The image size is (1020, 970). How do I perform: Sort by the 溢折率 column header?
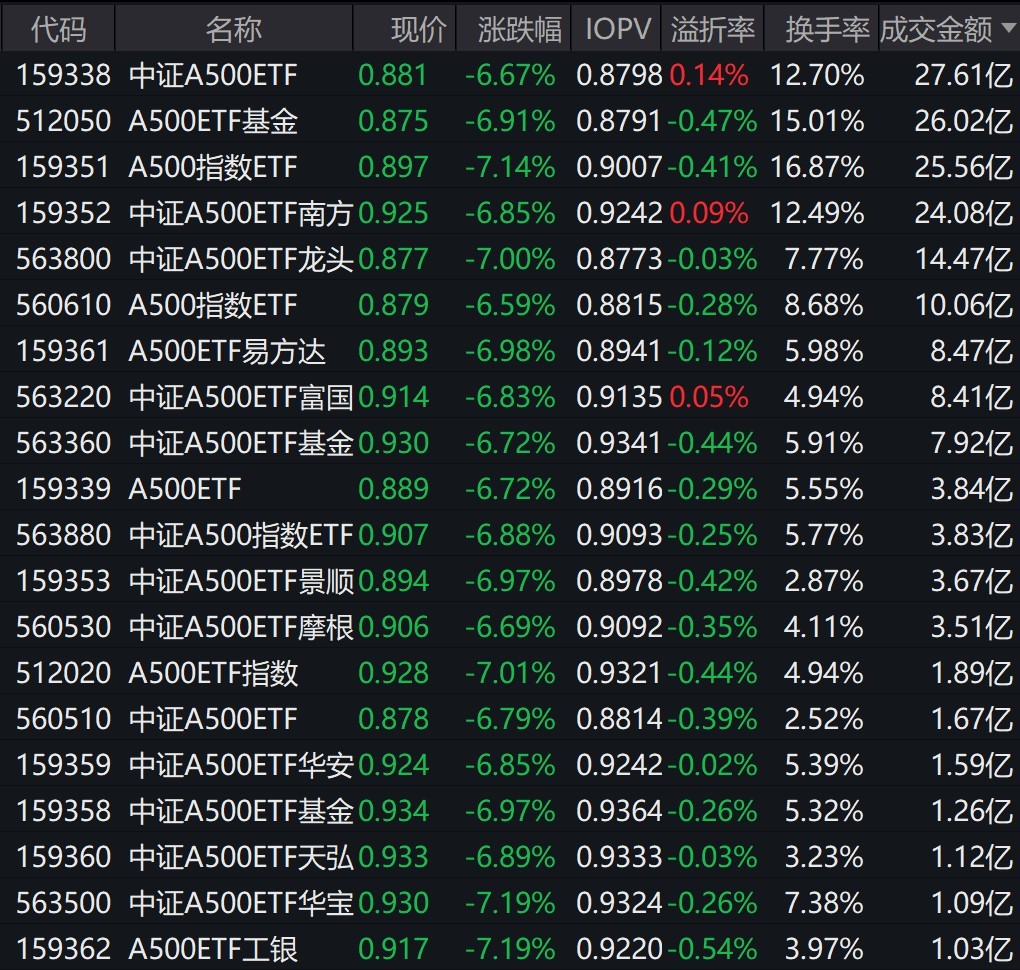coord(712,29)
